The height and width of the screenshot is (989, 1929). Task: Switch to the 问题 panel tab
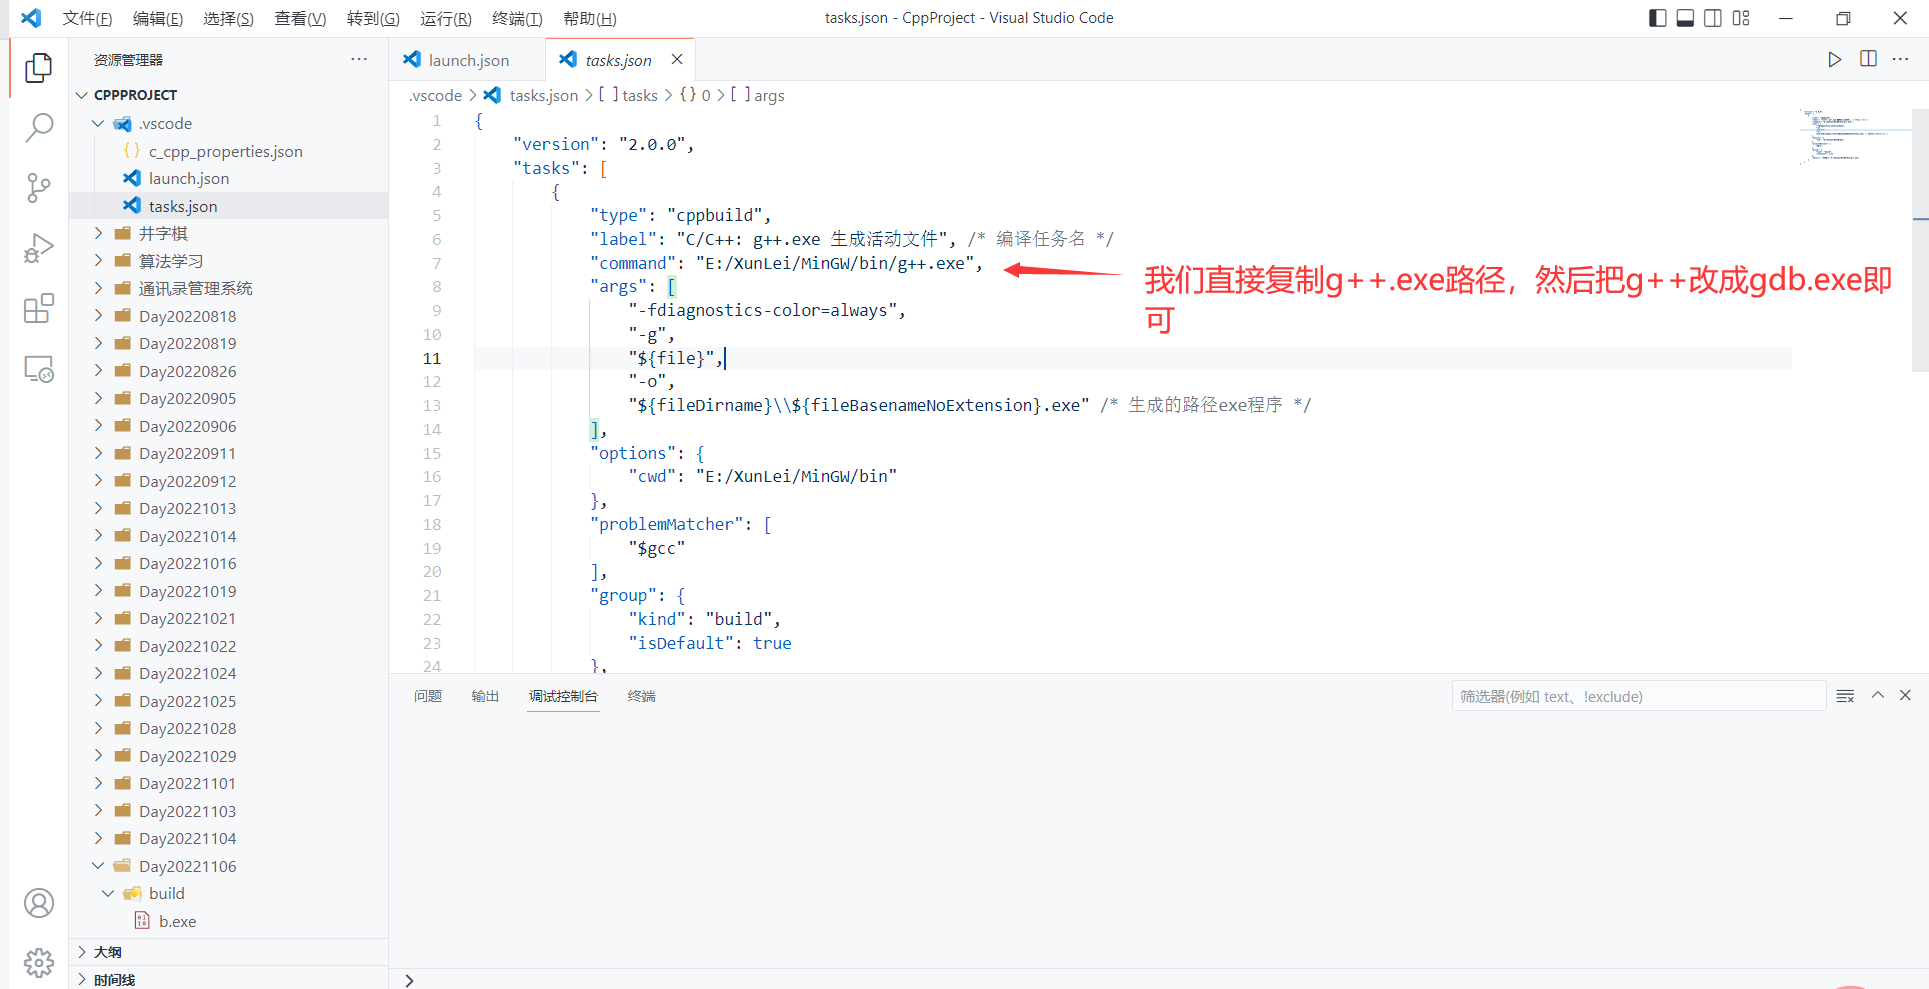click(428, 696)
